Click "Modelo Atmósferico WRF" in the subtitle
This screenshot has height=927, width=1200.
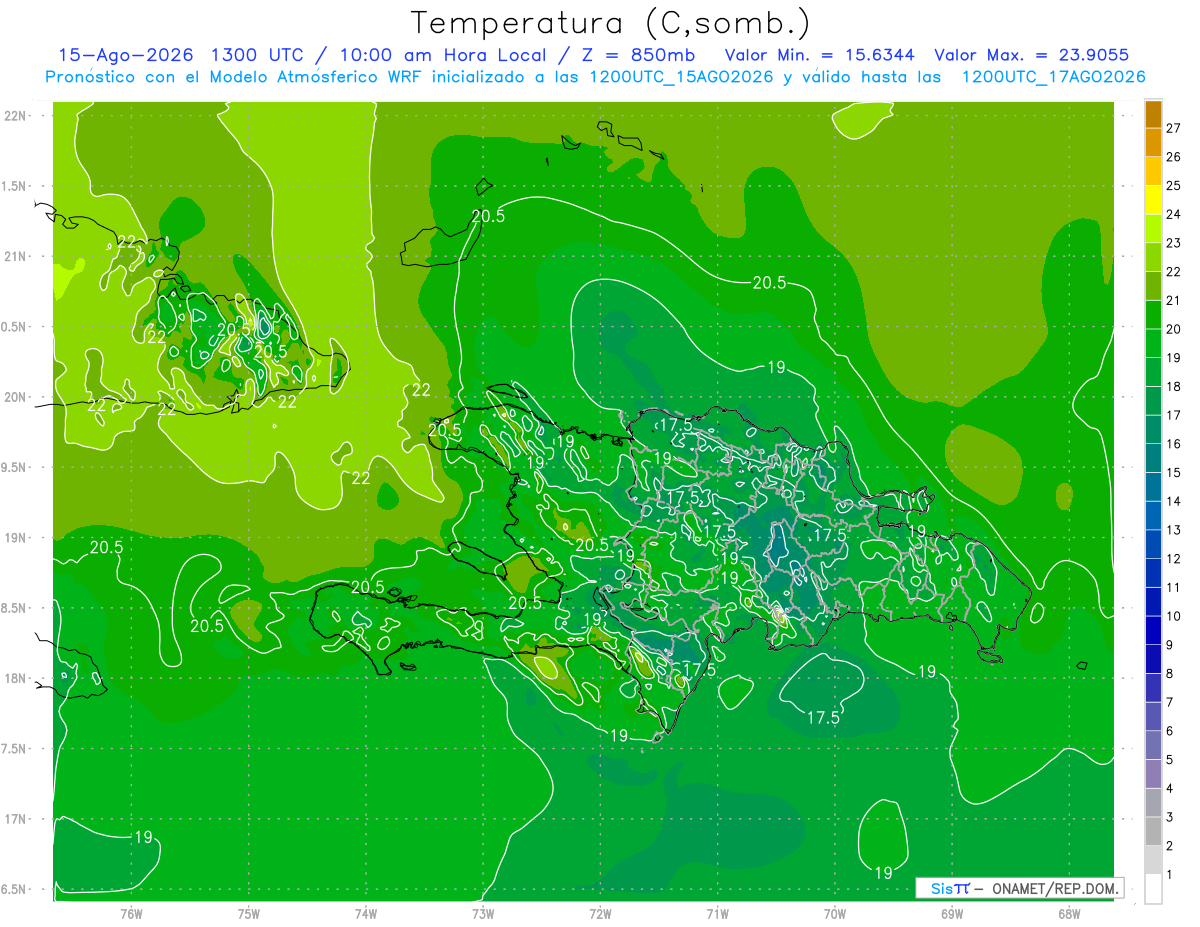pyautogui.click(x=317, y=77)
